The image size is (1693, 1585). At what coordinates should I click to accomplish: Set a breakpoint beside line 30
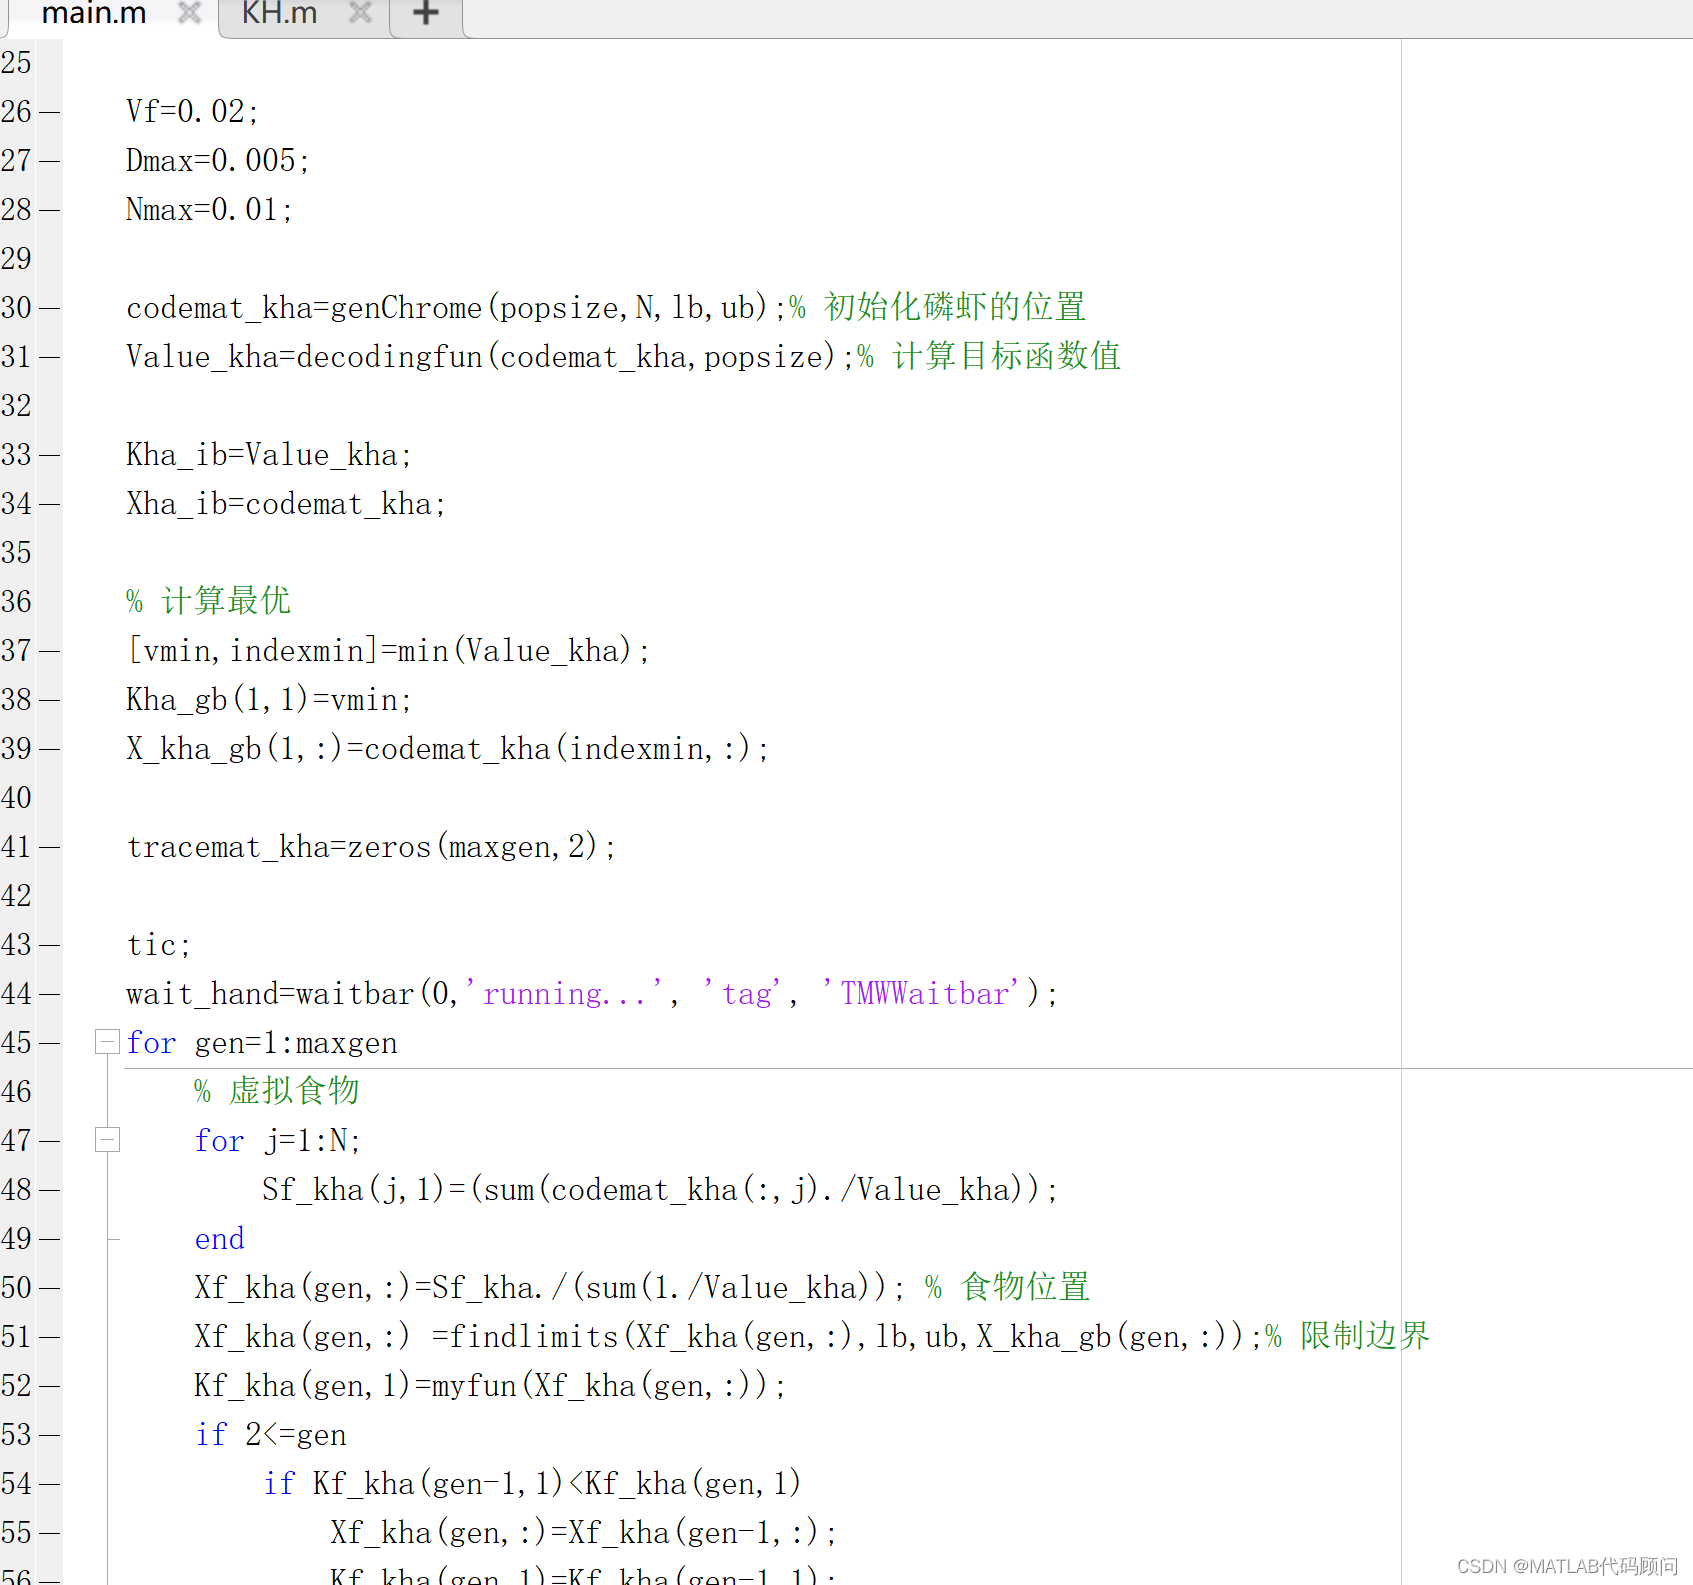(51, 307)
